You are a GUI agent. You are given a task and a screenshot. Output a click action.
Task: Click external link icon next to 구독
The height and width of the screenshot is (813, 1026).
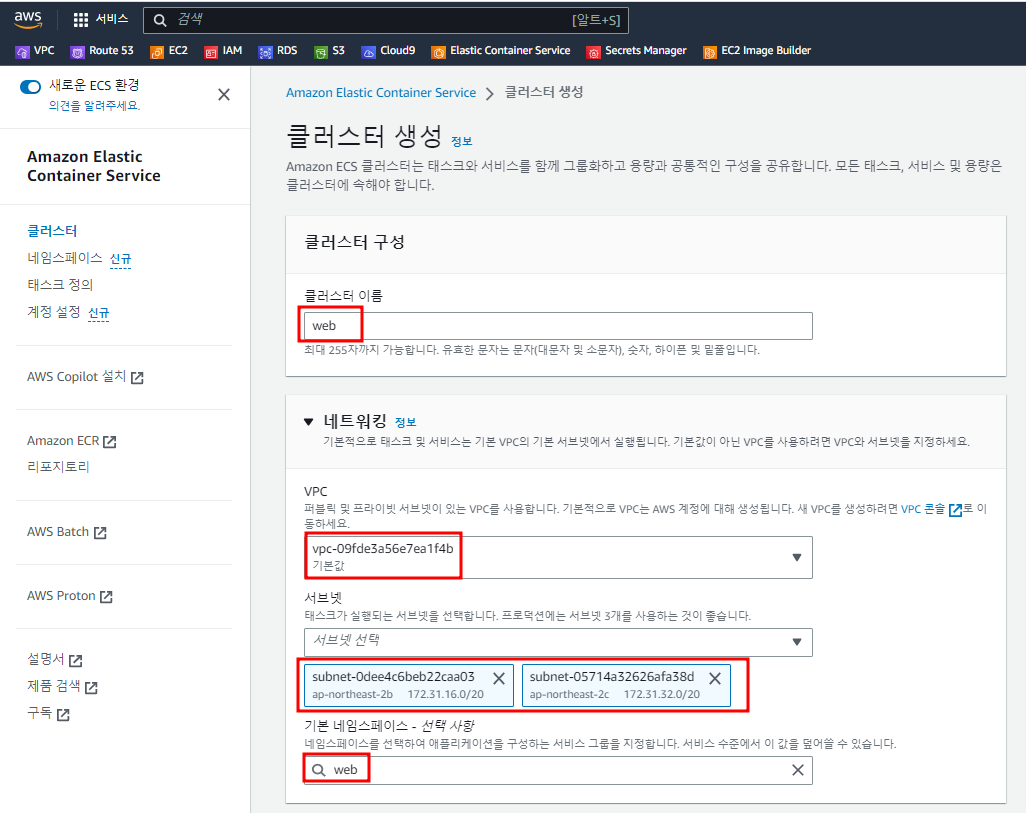(63, 714)
